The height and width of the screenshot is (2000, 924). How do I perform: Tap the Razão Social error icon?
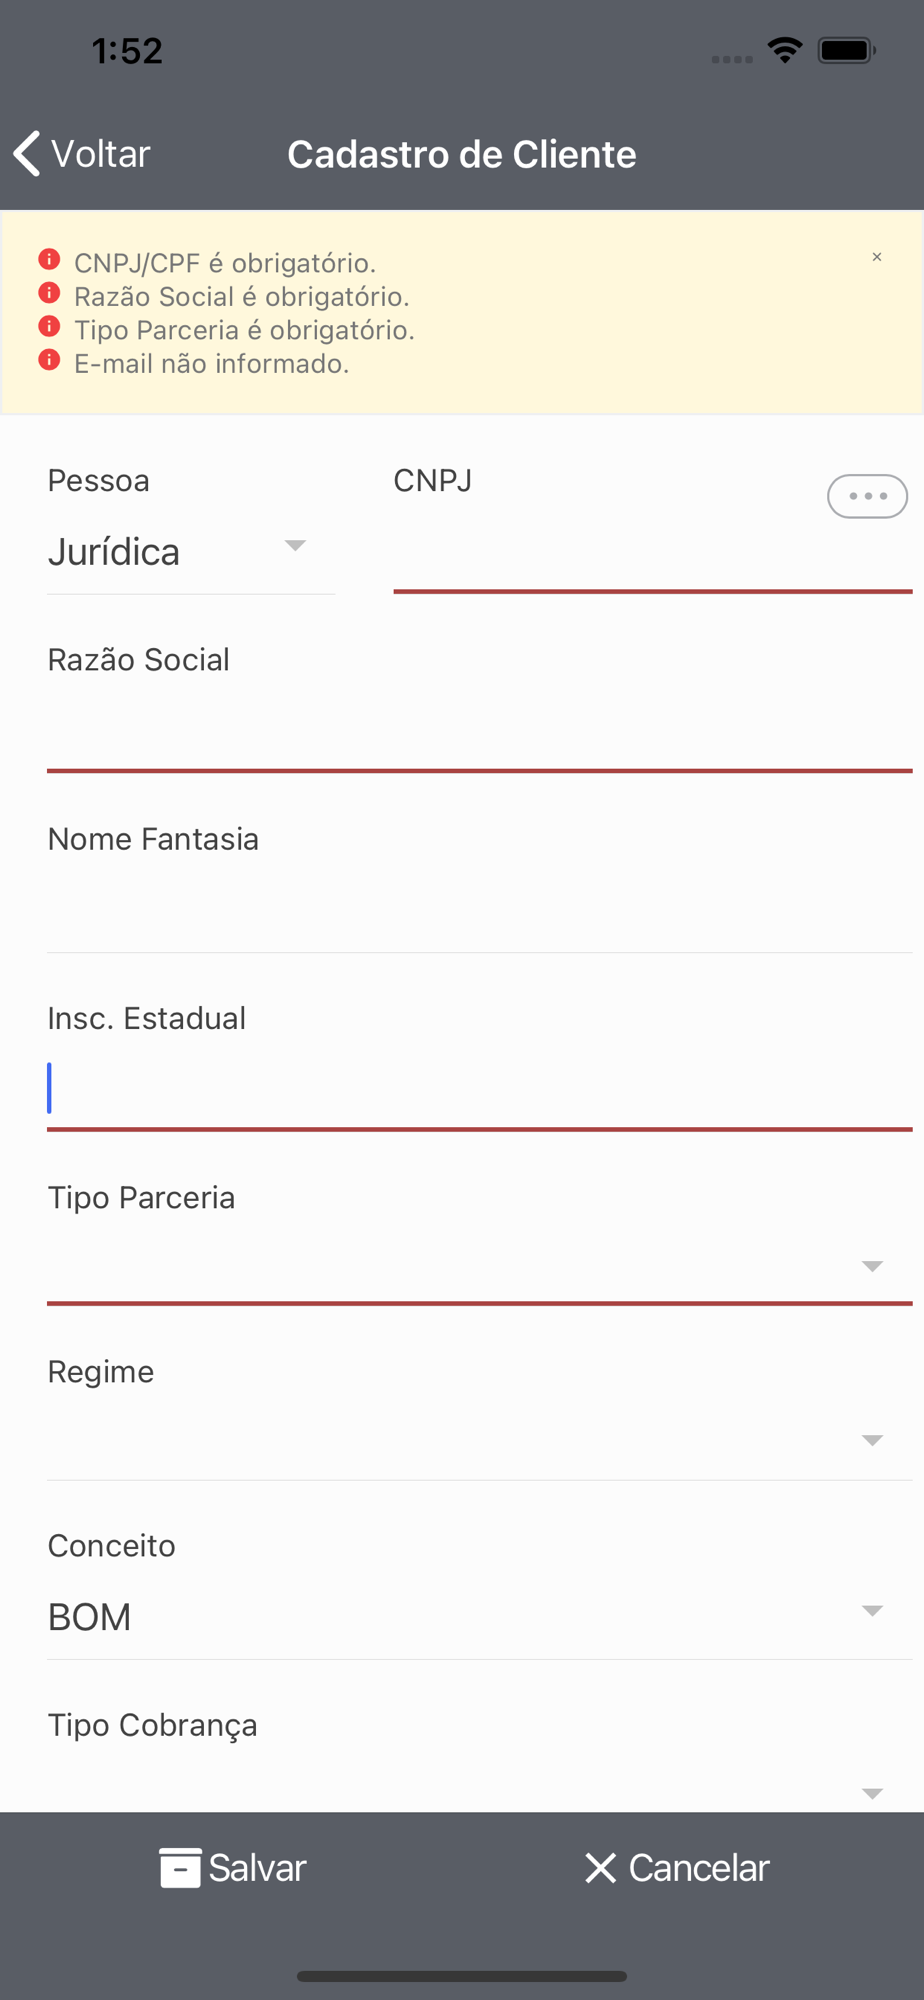49,294
